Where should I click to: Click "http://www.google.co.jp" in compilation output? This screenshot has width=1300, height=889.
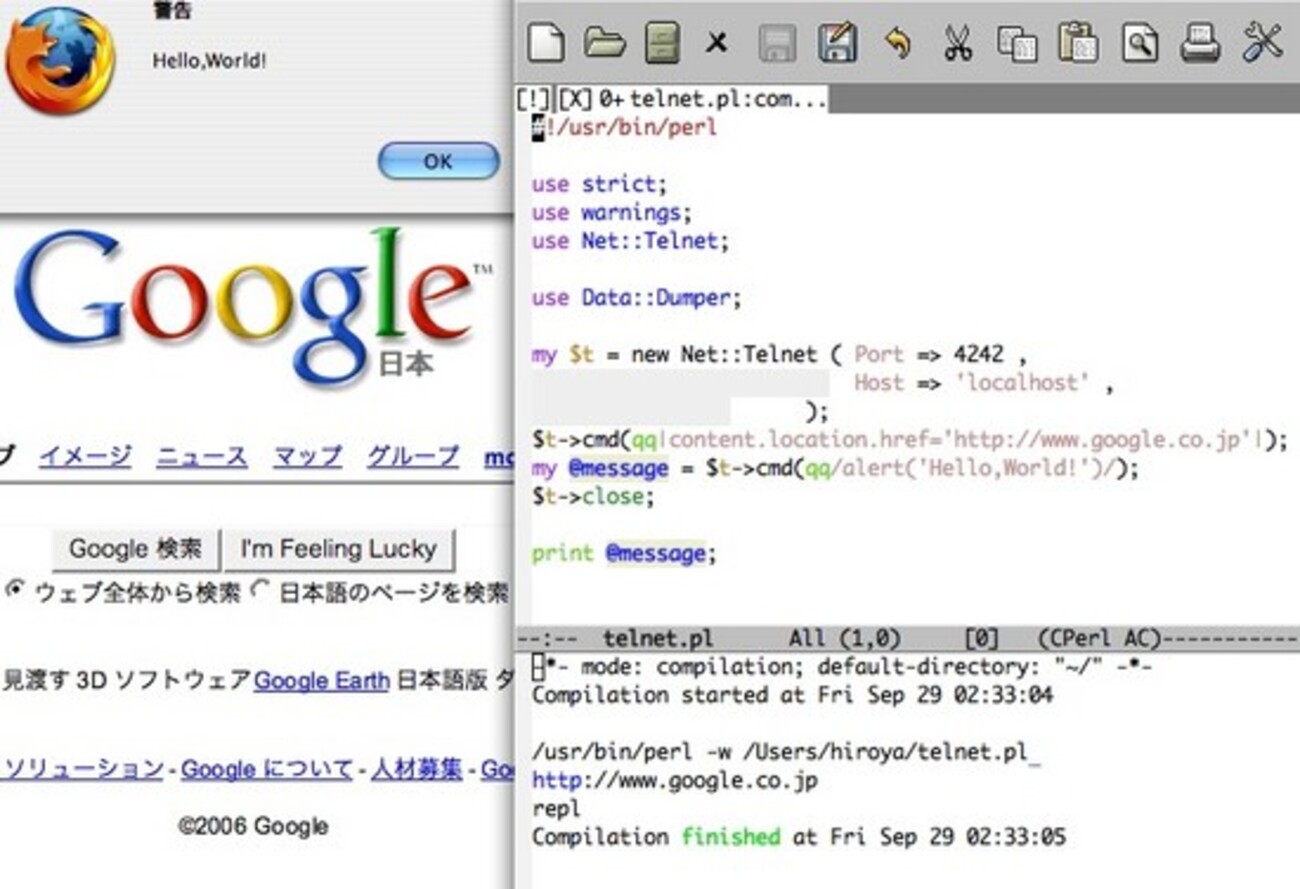tap(675, 780)
